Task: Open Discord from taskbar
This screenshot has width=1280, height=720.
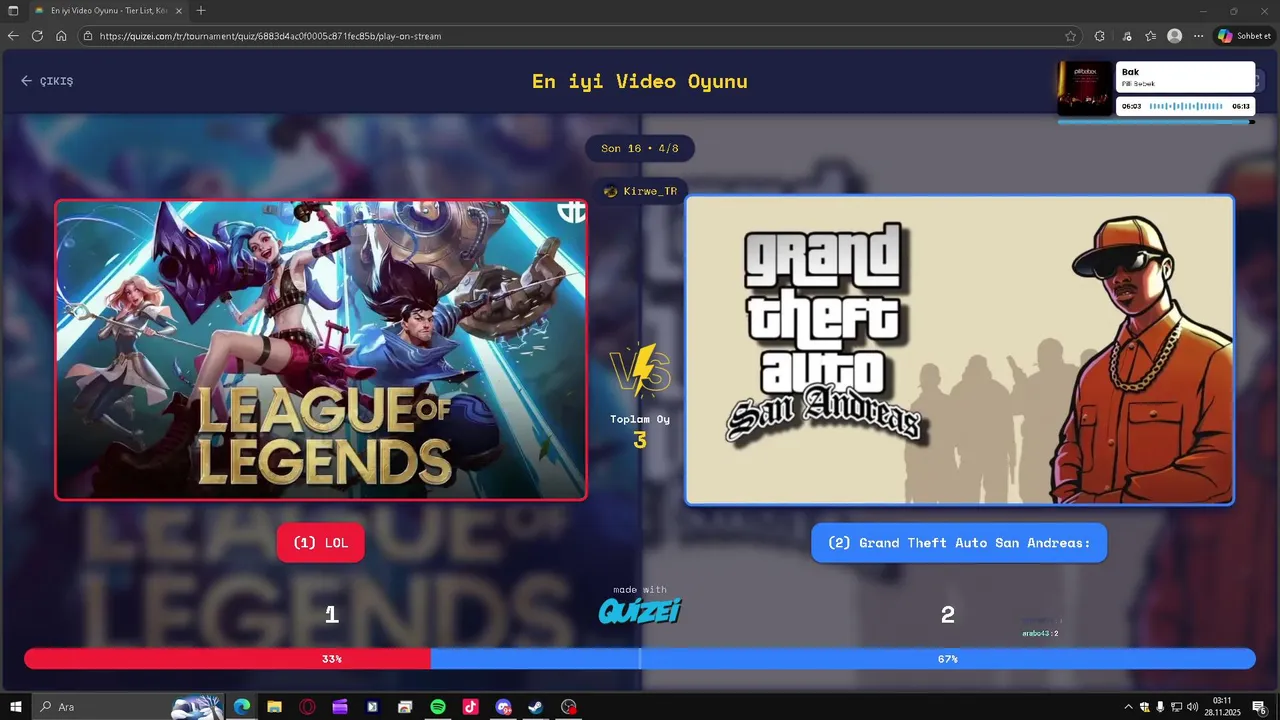Action: [x=503, y=707]
